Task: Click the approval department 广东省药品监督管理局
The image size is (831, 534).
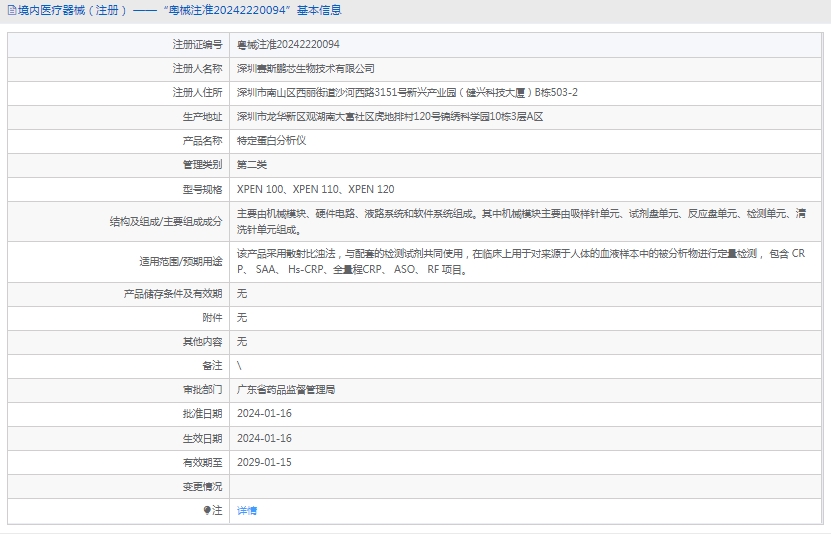Action: click(x=286, y=390)
